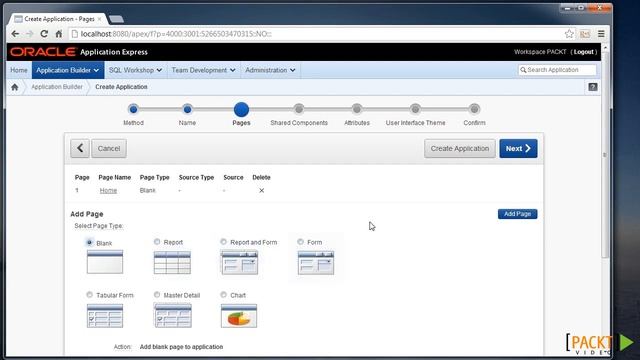This screenshot has height=360, width=640.
Task: Select the Form radio button
Action: (x=300, y=242)
